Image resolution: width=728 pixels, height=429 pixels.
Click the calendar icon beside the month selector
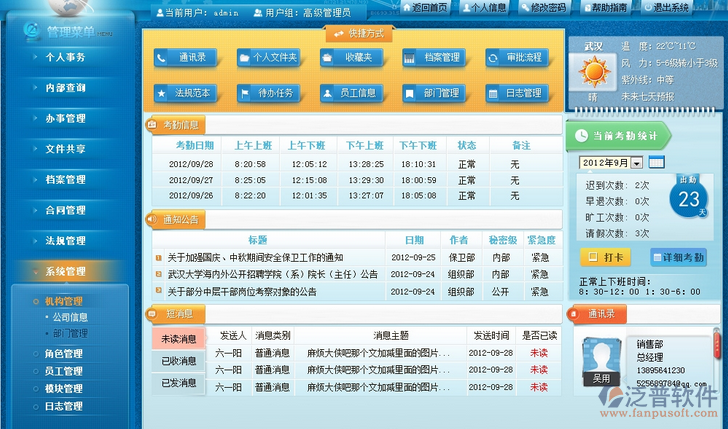coord(656,162)
